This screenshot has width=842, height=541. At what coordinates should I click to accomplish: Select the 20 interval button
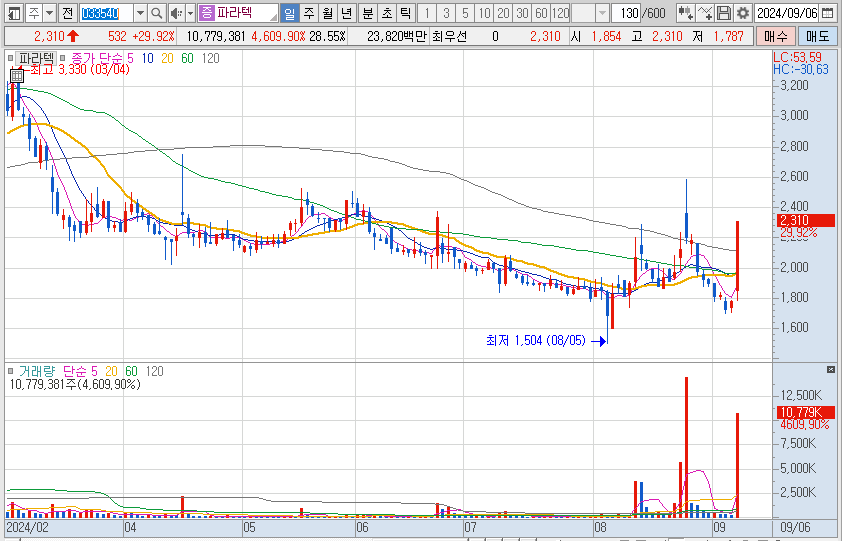[503, 13]
